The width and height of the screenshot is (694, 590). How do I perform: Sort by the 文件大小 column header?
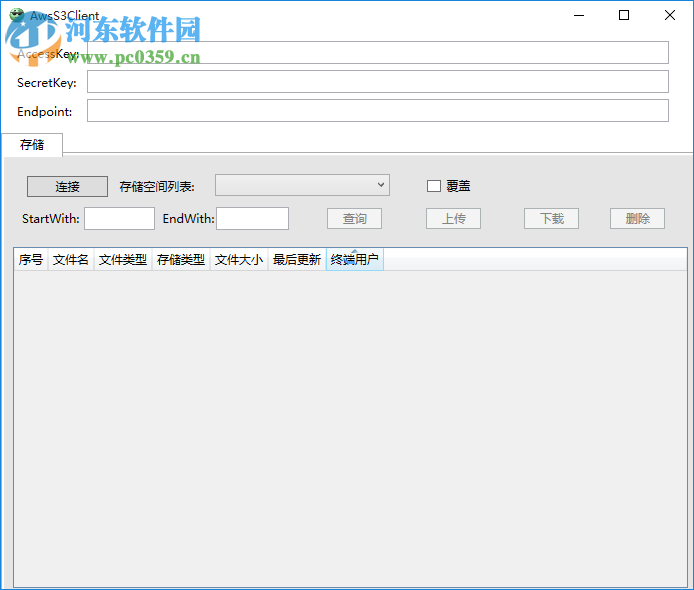pos(239,259)
